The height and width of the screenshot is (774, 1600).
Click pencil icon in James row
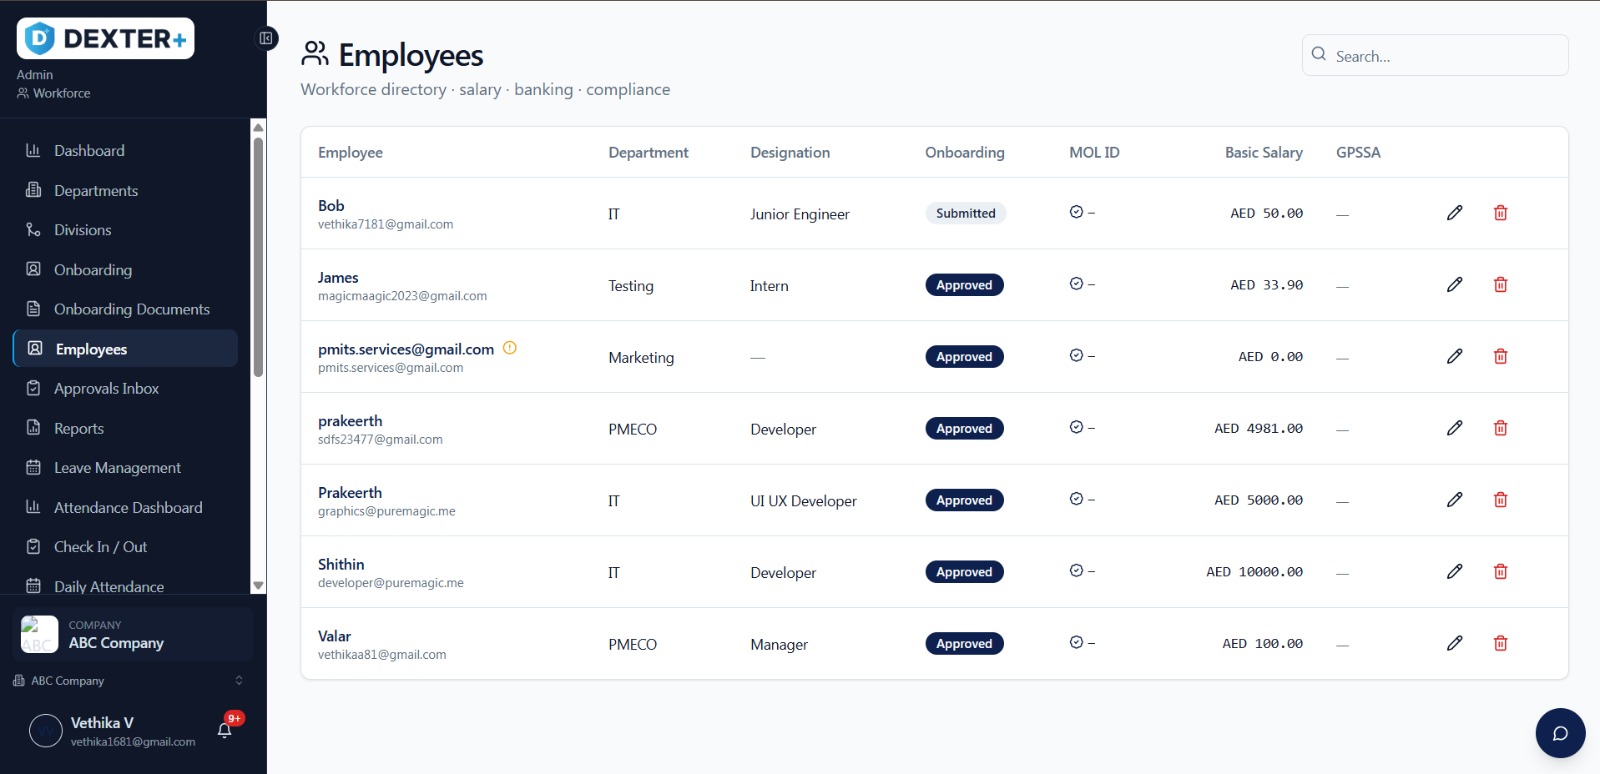1454,284
